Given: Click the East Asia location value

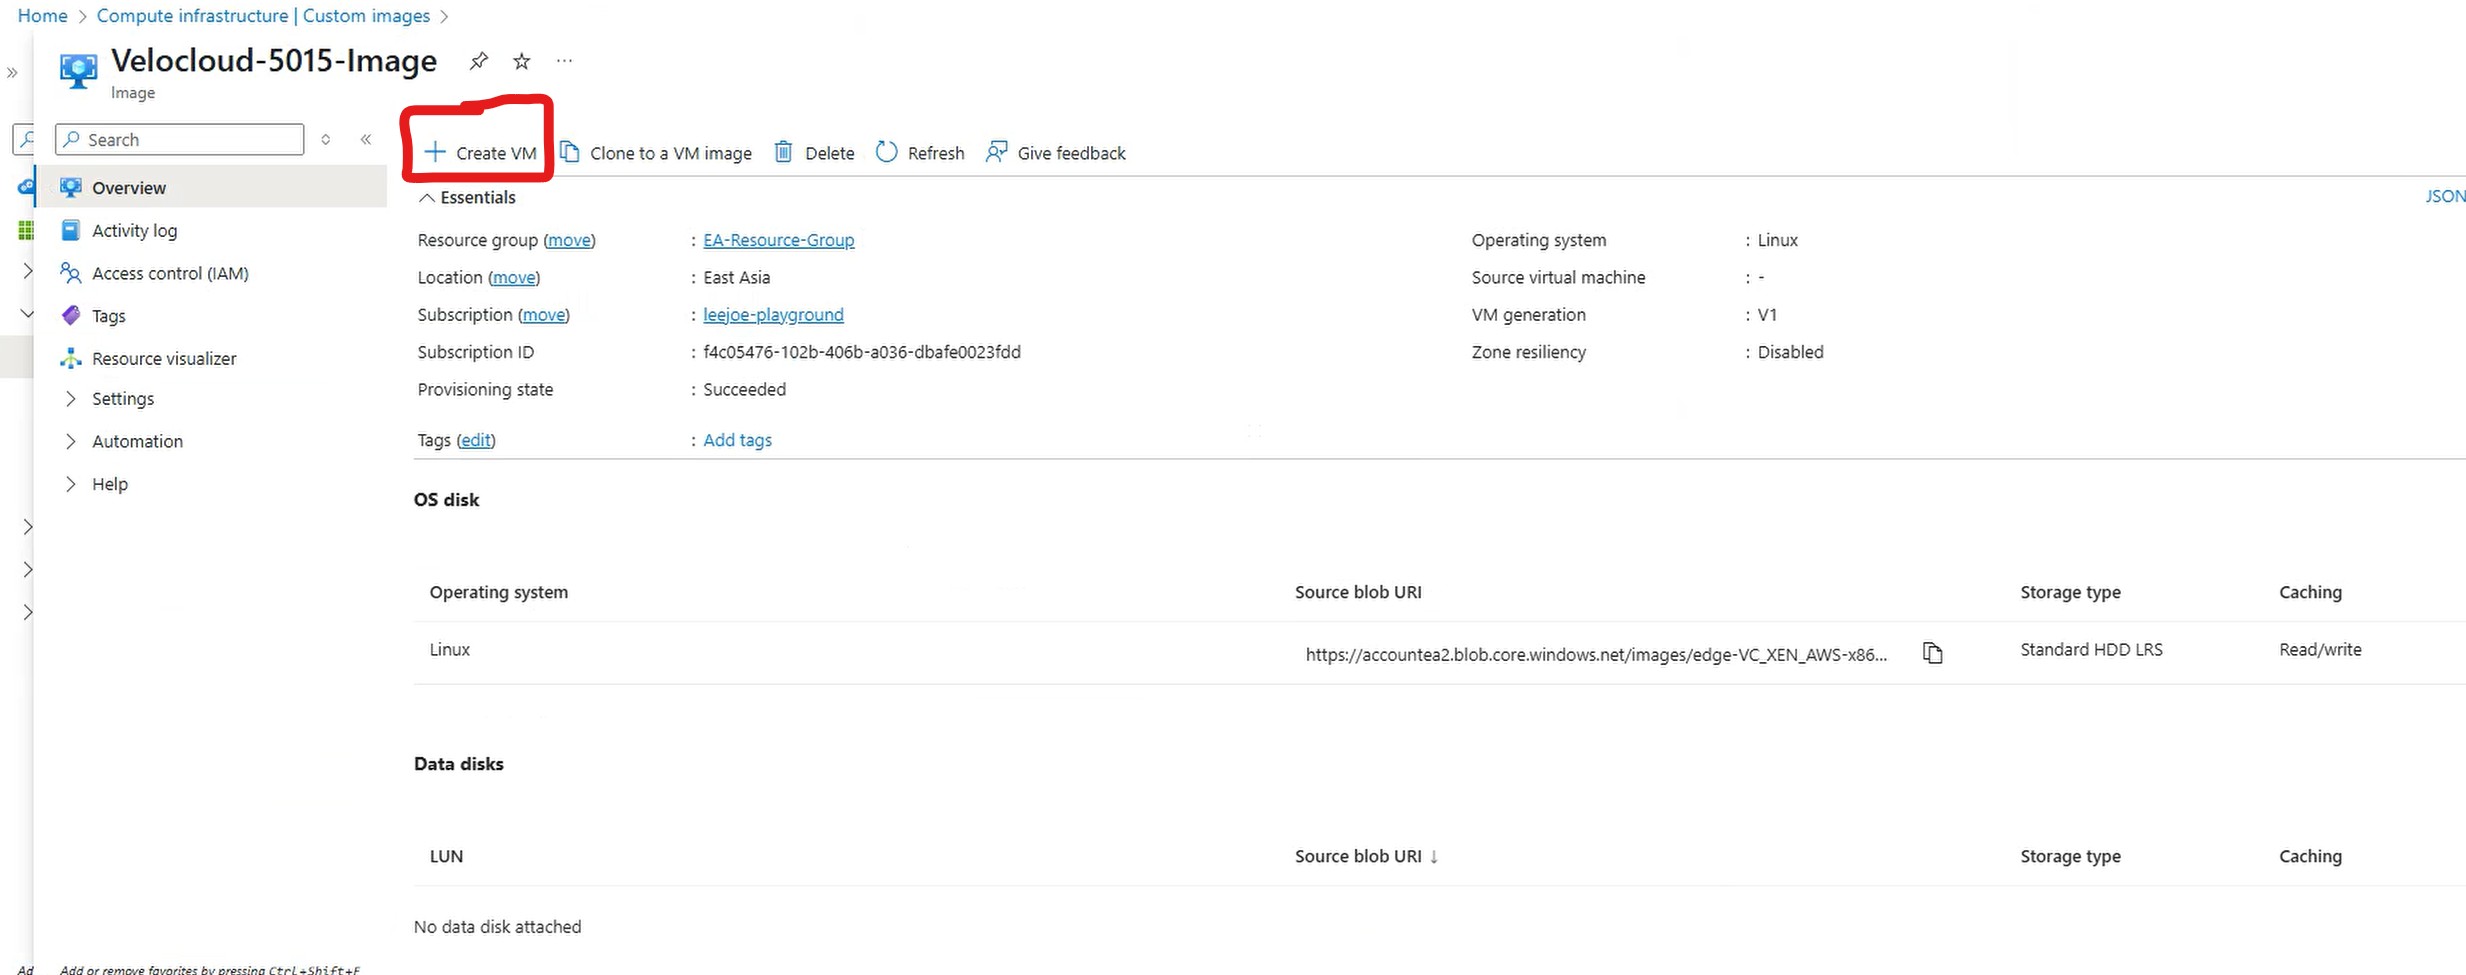Looking at the screenshot, I should [736, 277].
